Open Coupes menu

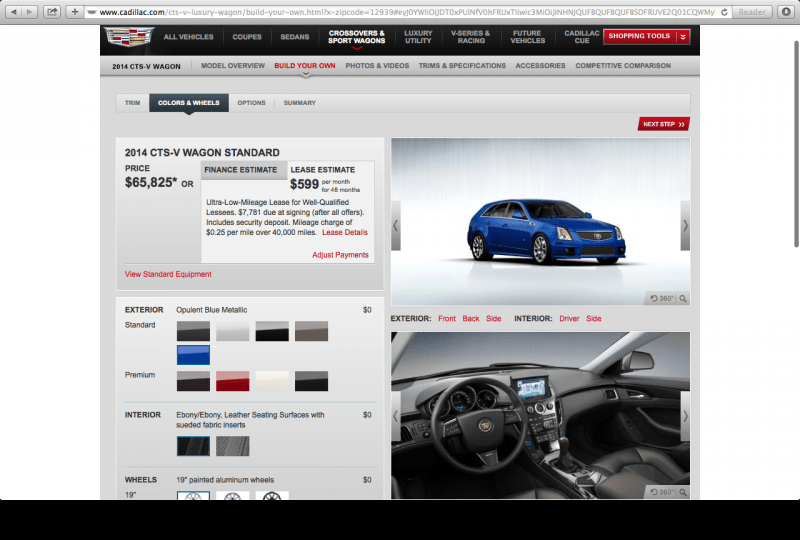click(x=247, y=37)
